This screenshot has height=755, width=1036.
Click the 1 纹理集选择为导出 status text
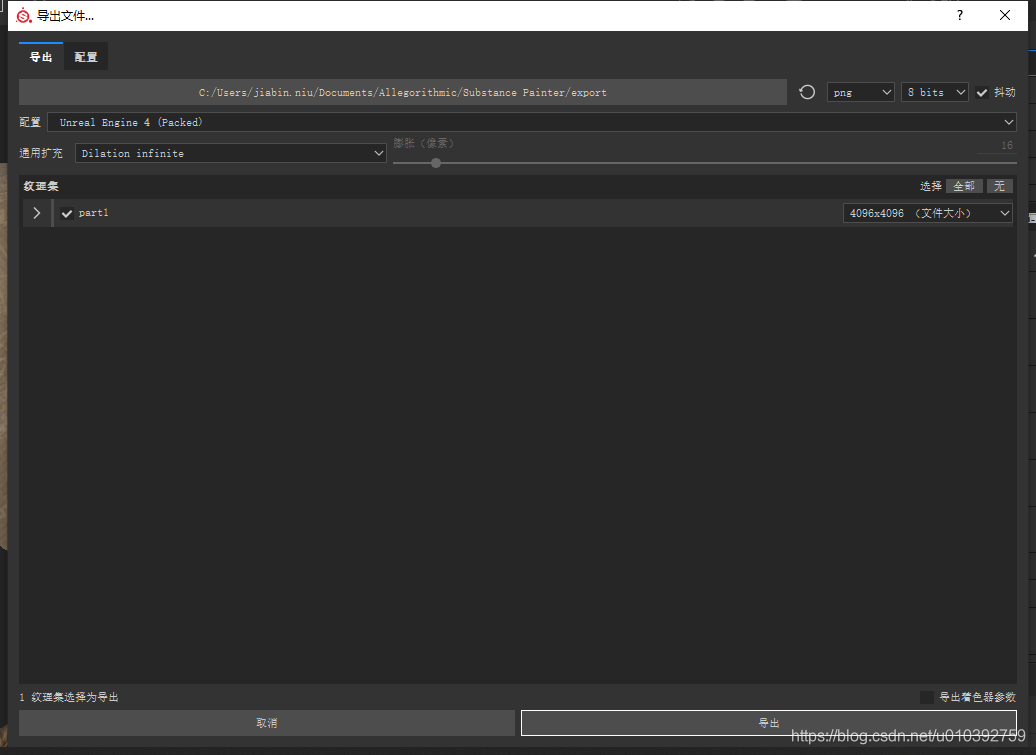point(69,697)
